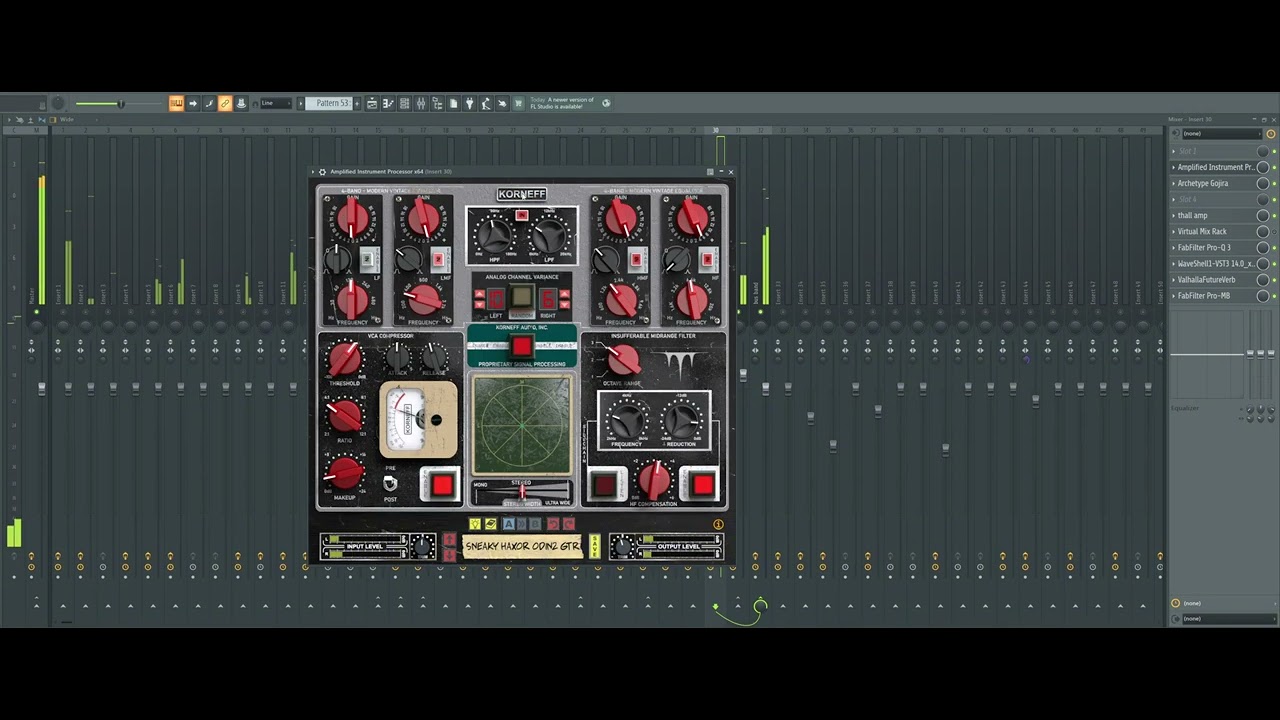
Task: Click the orange clock icon in mixer panel
Action: pyautogui.click(x=1271, y=133)
